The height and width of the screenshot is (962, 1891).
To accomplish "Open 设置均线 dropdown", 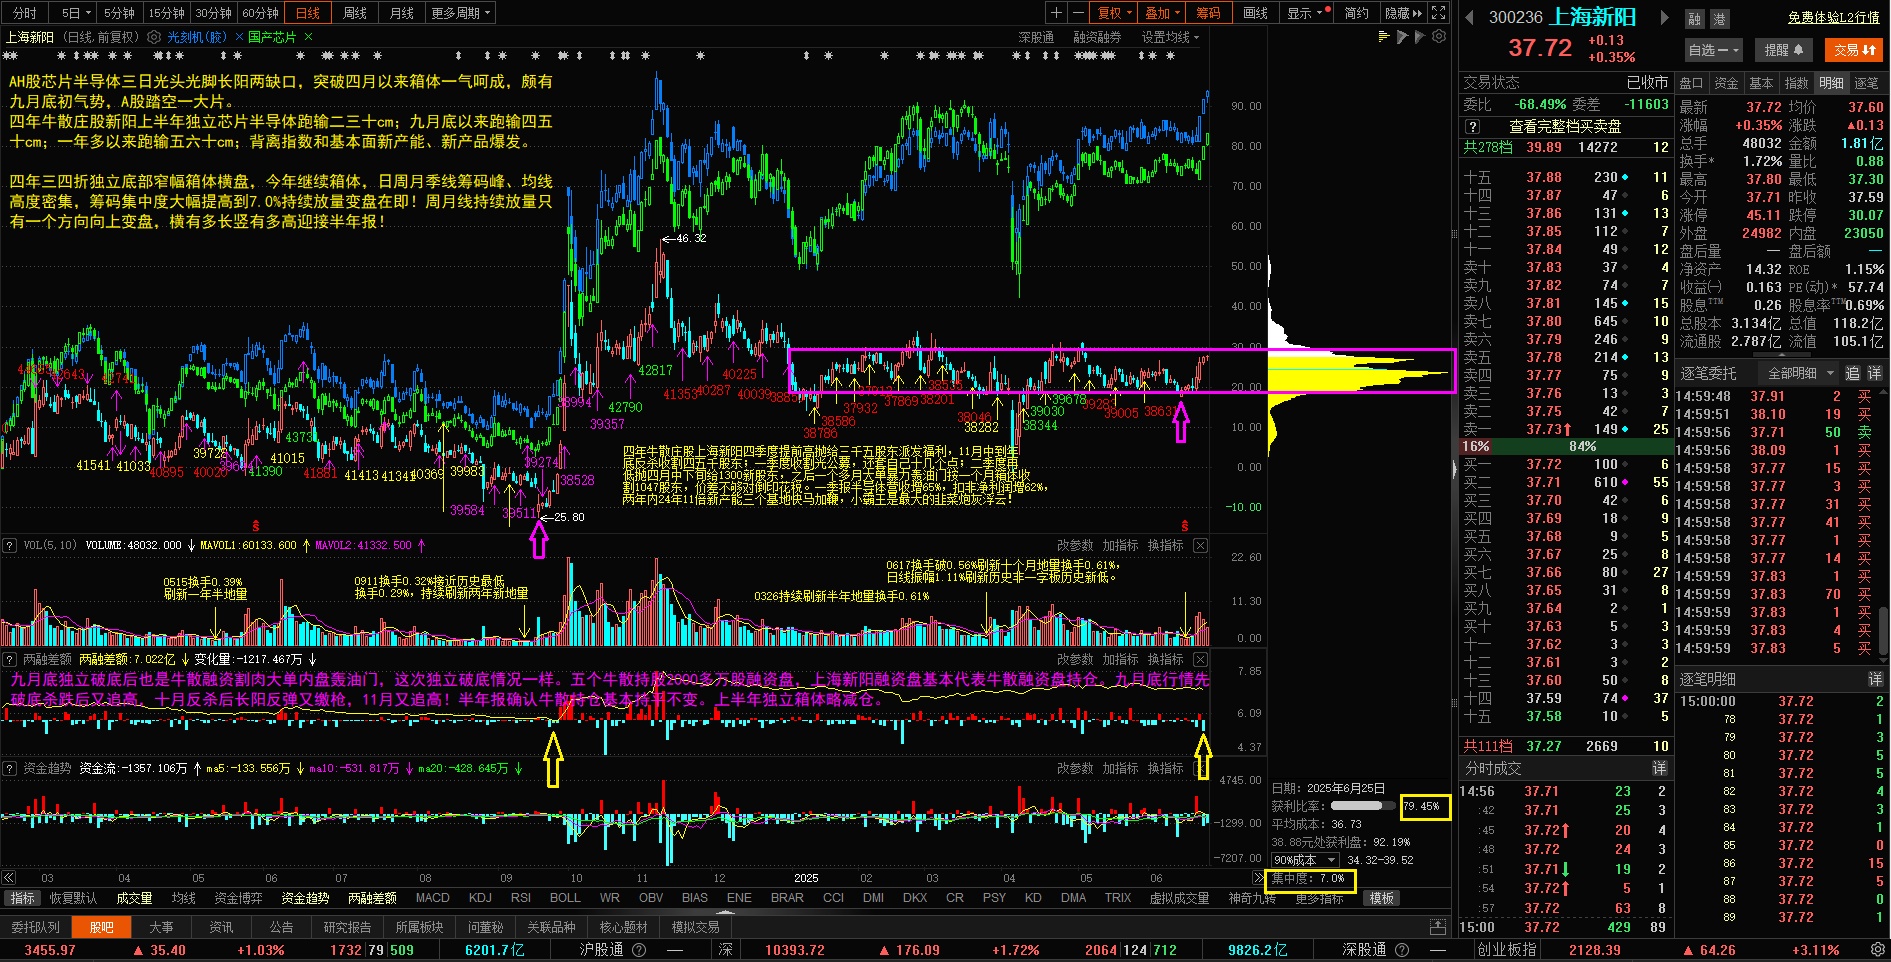I will click(1170, 37).
